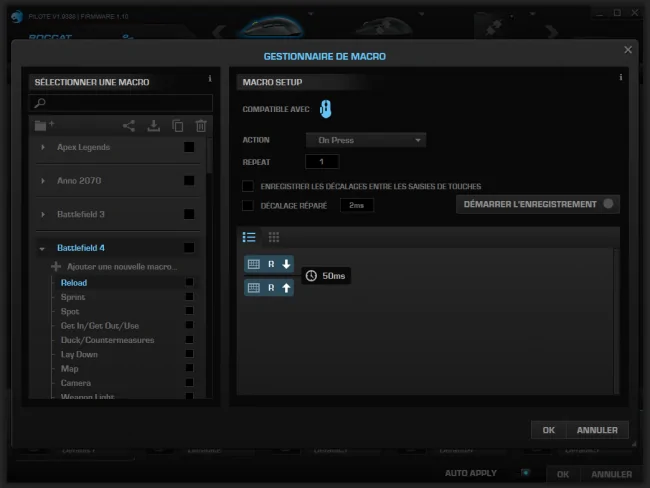Click the macro search field
650x488 pixels.
121,103
